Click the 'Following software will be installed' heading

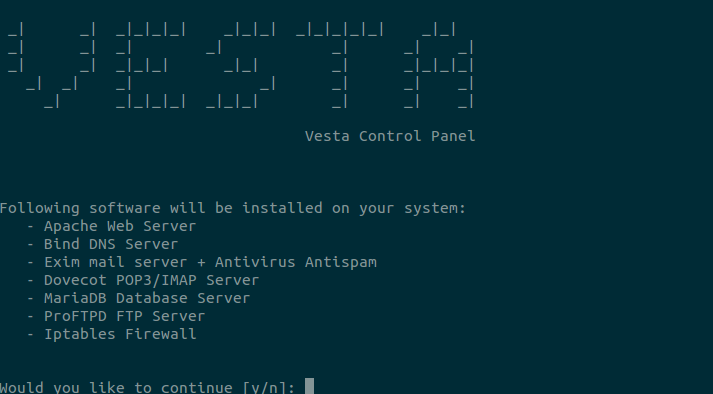pyautogui.click(x=233, y=208)
